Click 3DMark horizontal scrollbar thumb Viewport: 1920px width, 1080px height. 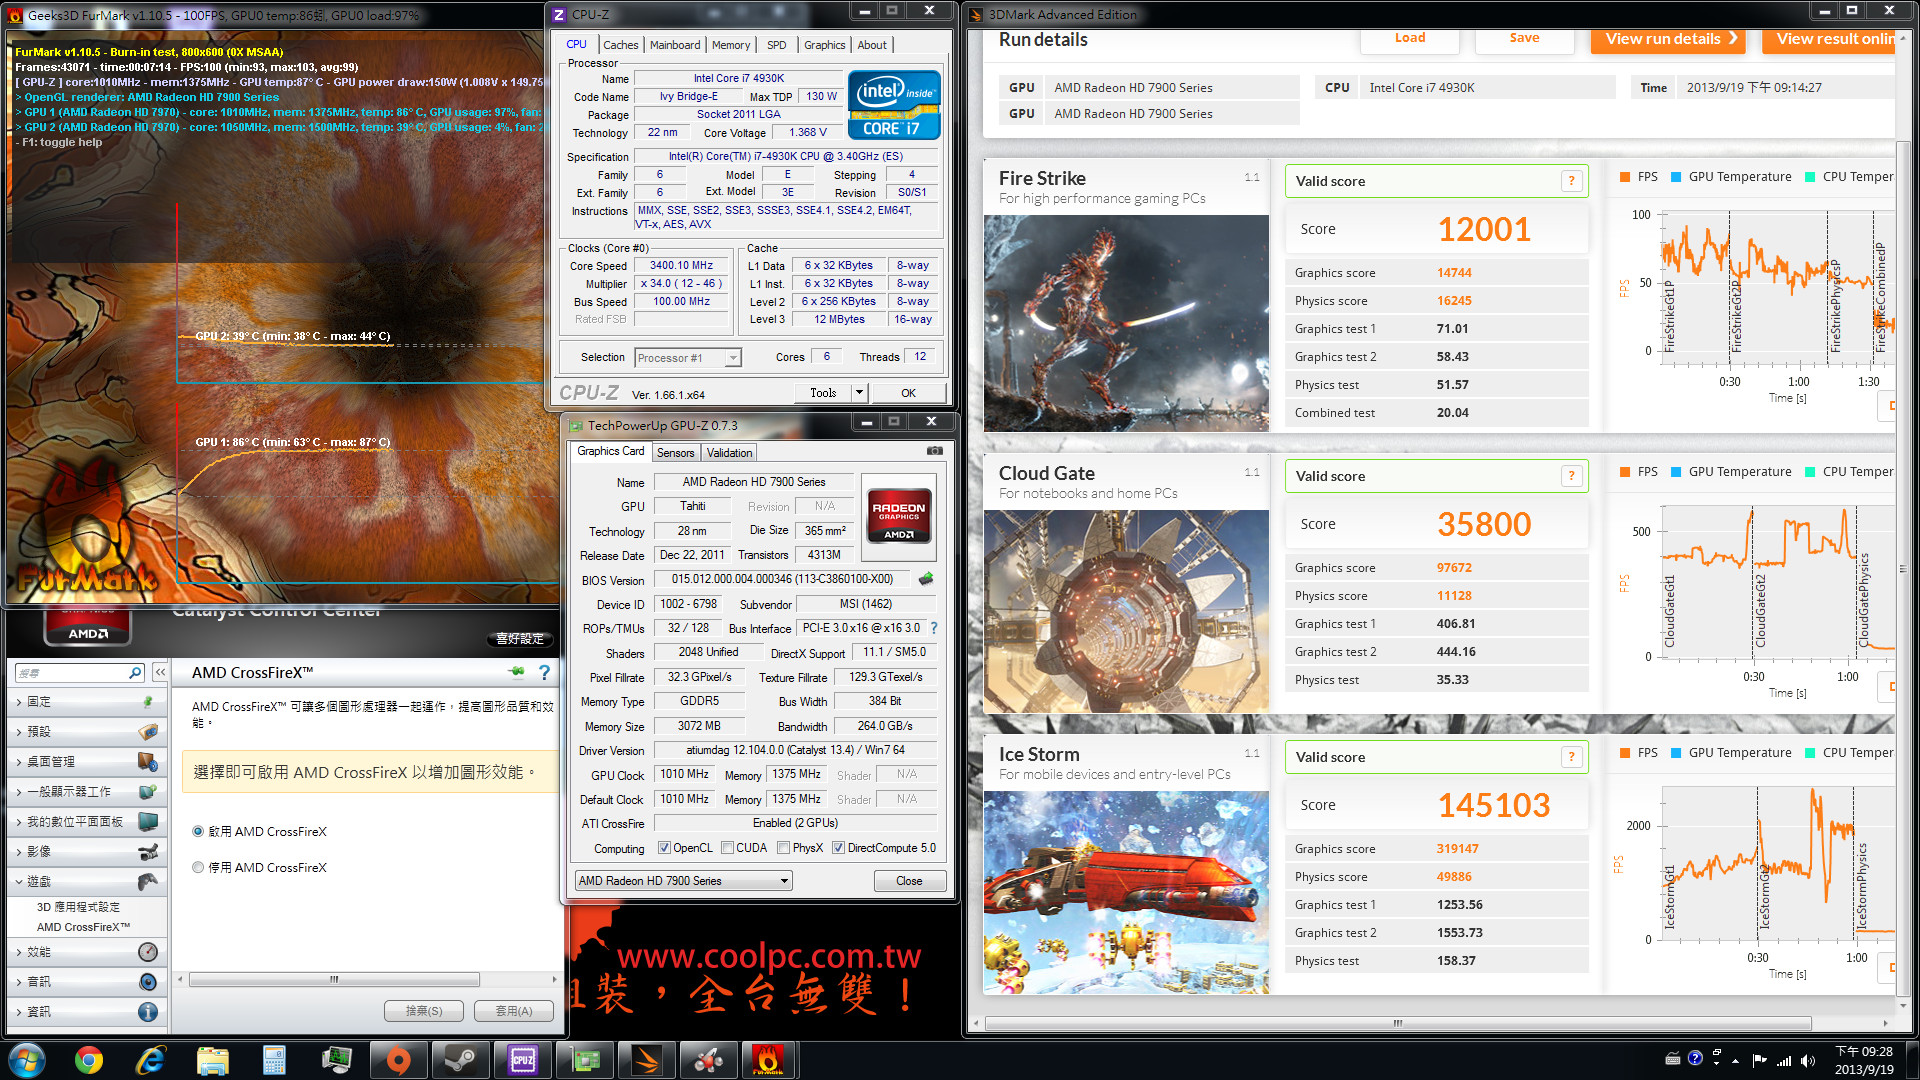(x=1397, y=1023)
